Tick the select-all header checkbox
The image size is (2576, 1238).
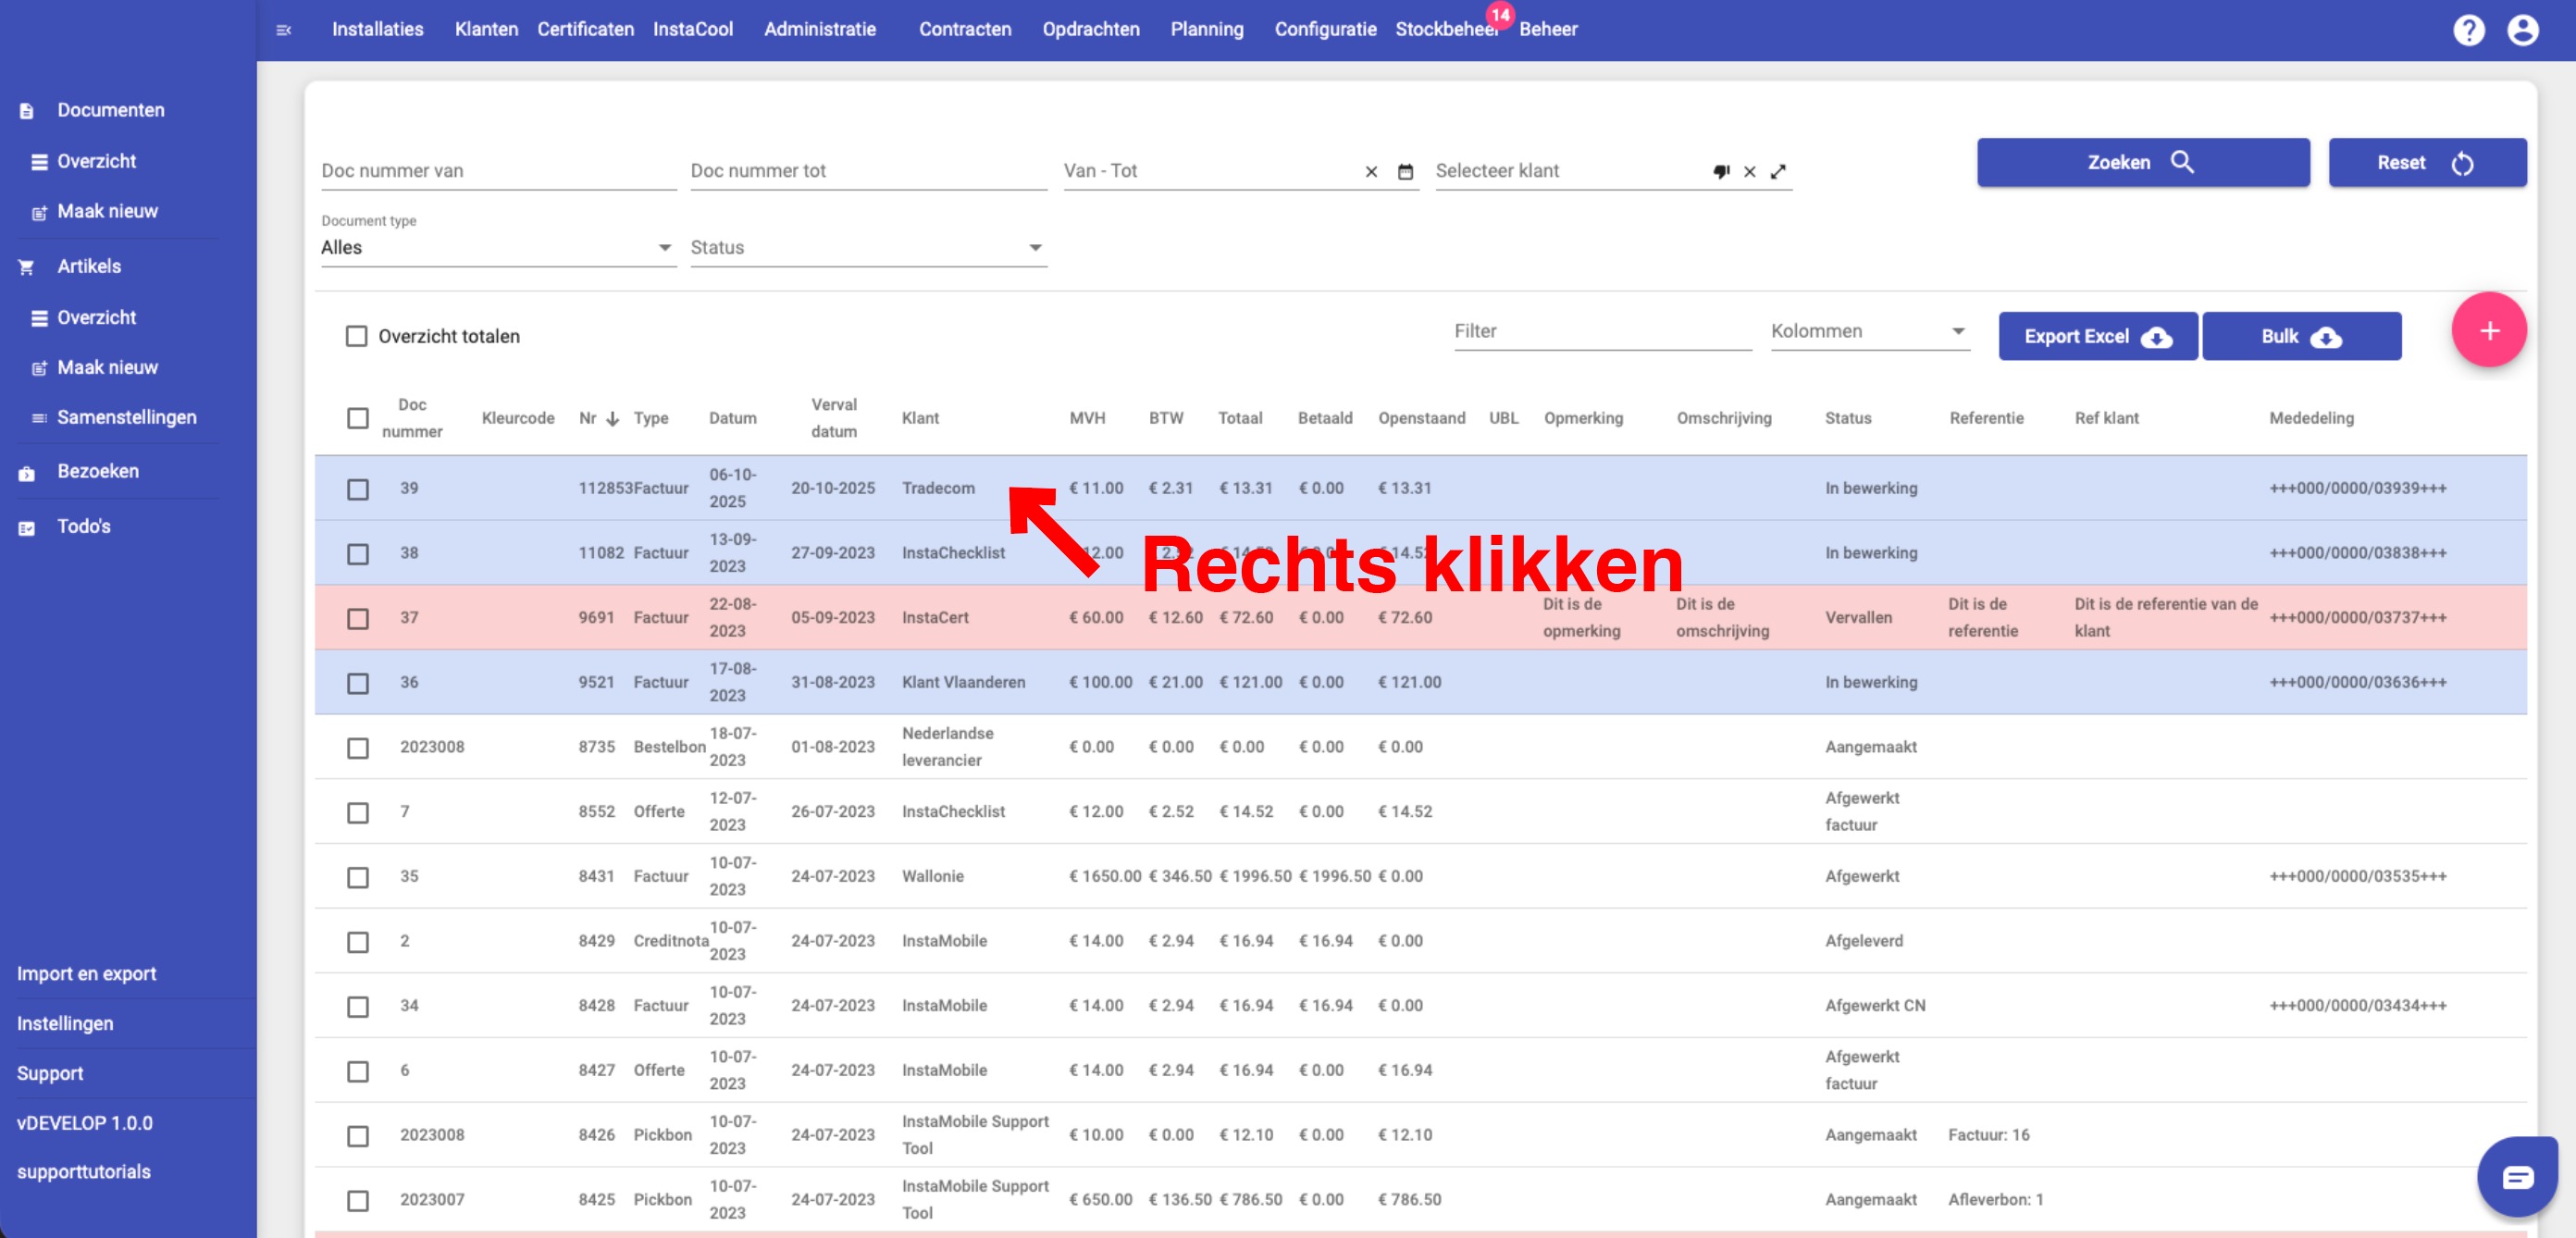point(358,418)
